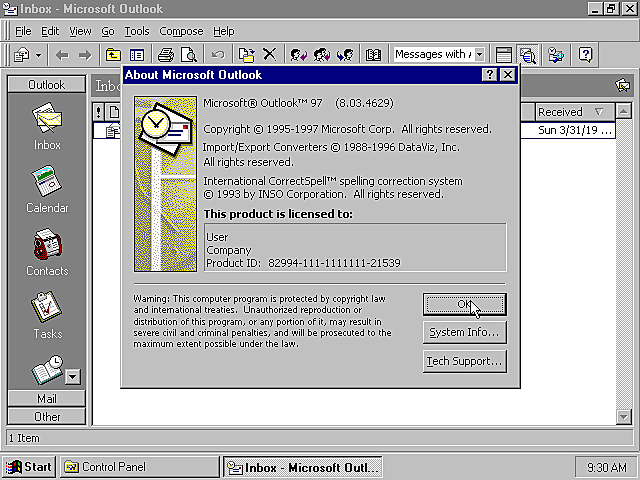Click the message list scroll up arrow
This screenshot has height=480, width=640.
pyautogui.click(x=624, y=111)
